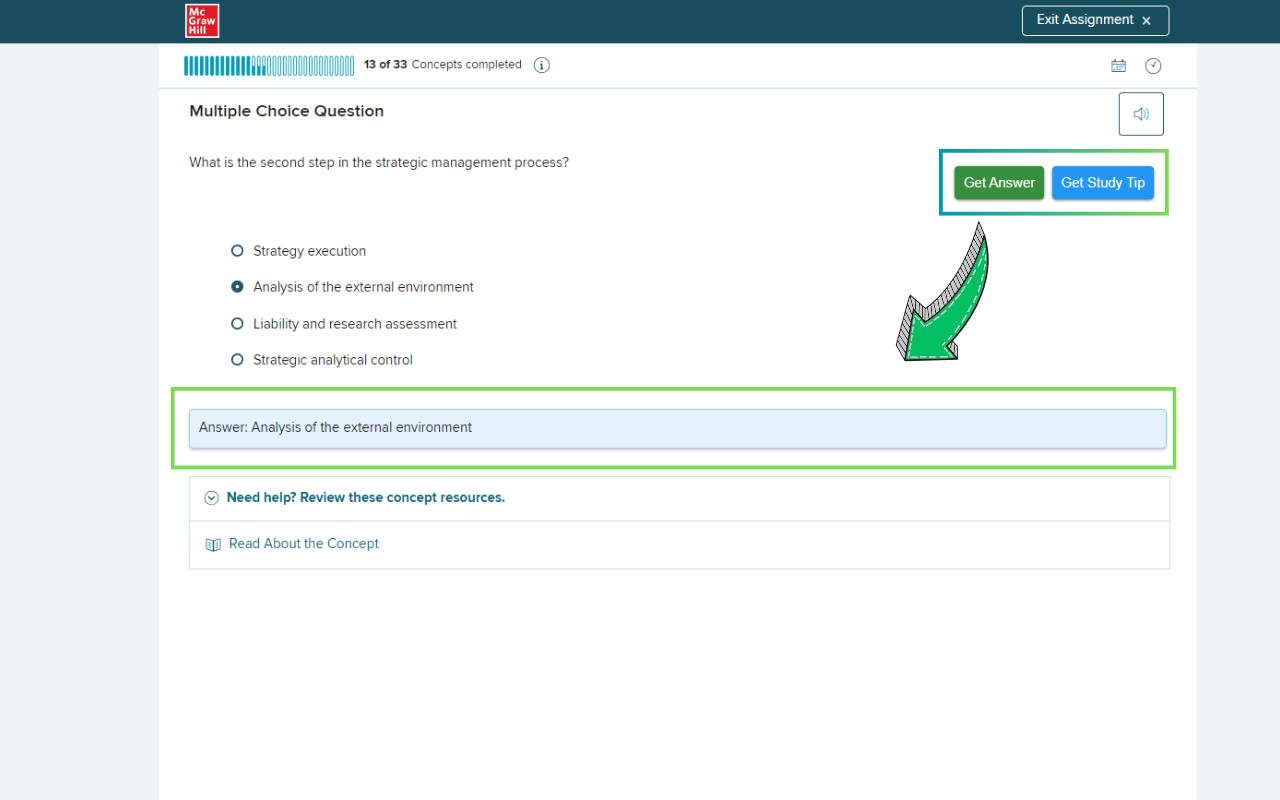Click the book icon beside Read About
Screen dimensions: 1280x800
pos(213,545)
